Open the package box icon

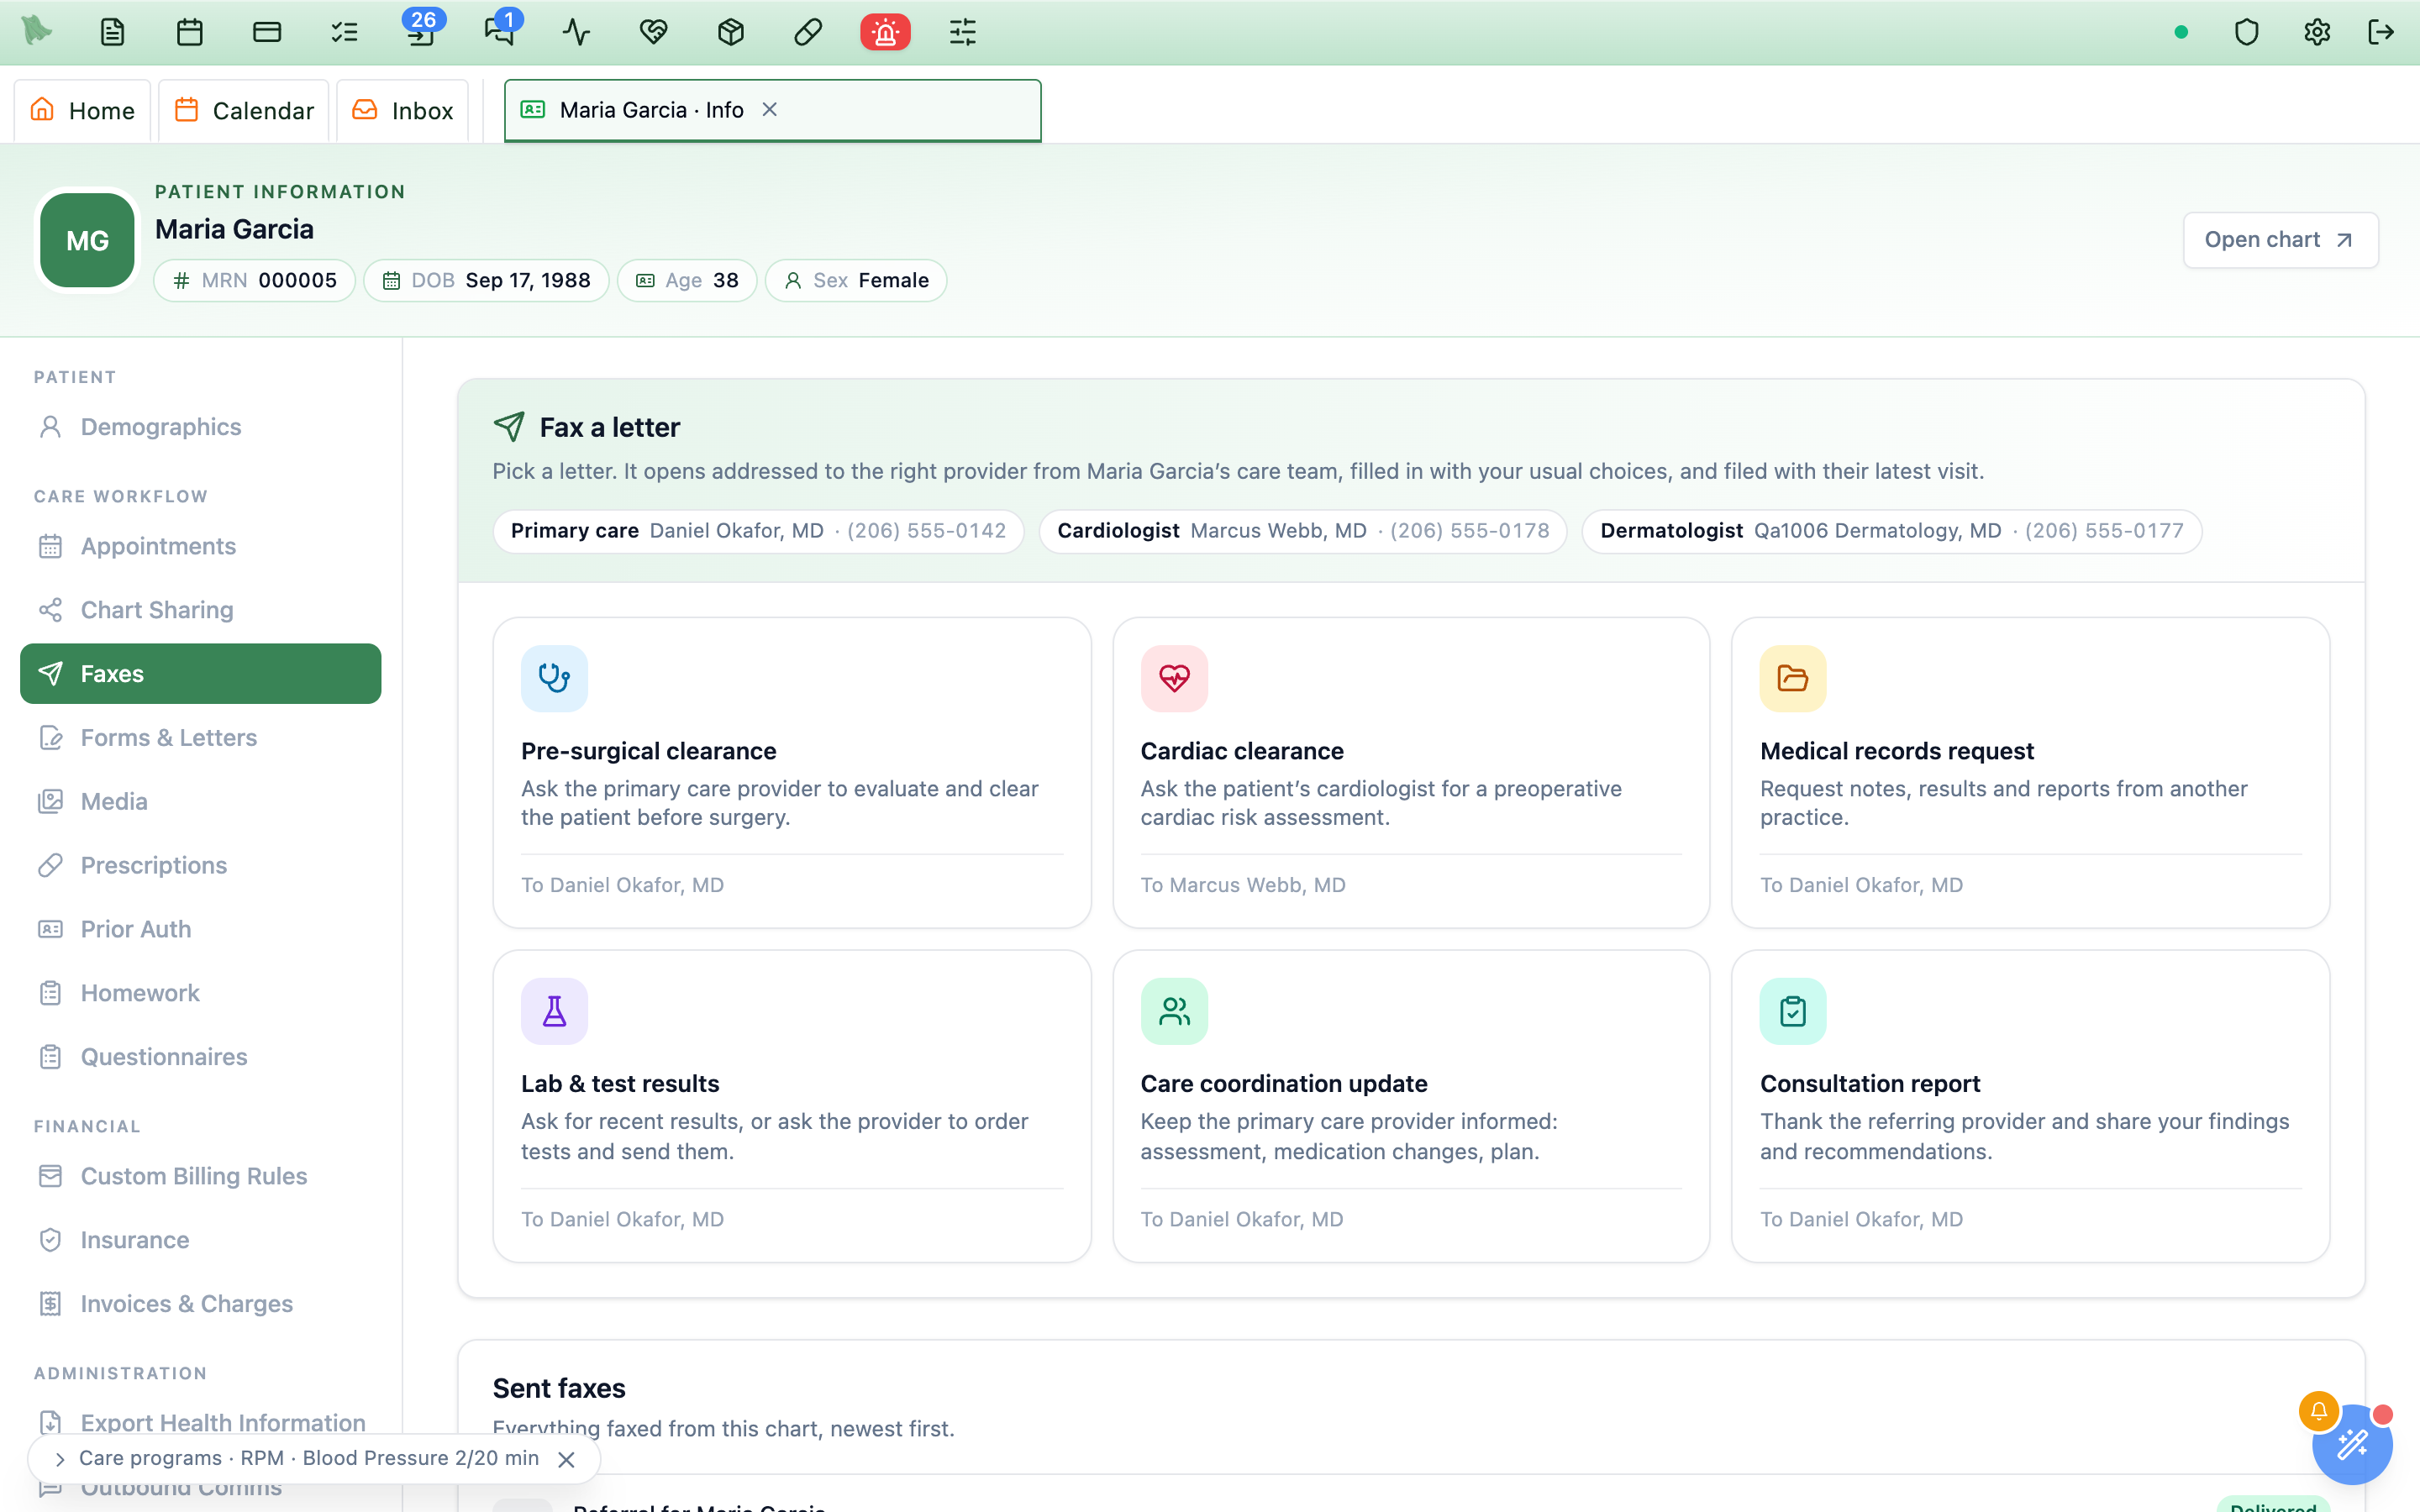[x=731, y=32]
